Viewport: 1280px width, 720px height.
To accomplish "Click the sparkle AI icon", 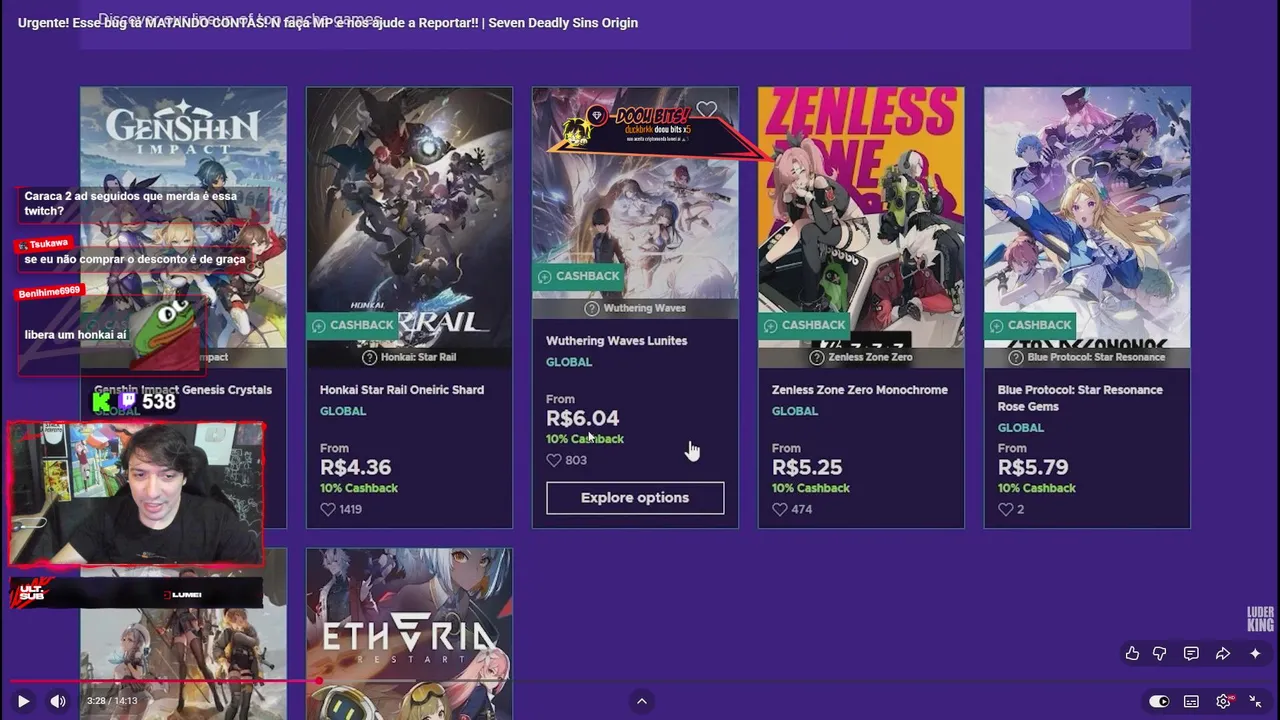I will [1255, 653].
